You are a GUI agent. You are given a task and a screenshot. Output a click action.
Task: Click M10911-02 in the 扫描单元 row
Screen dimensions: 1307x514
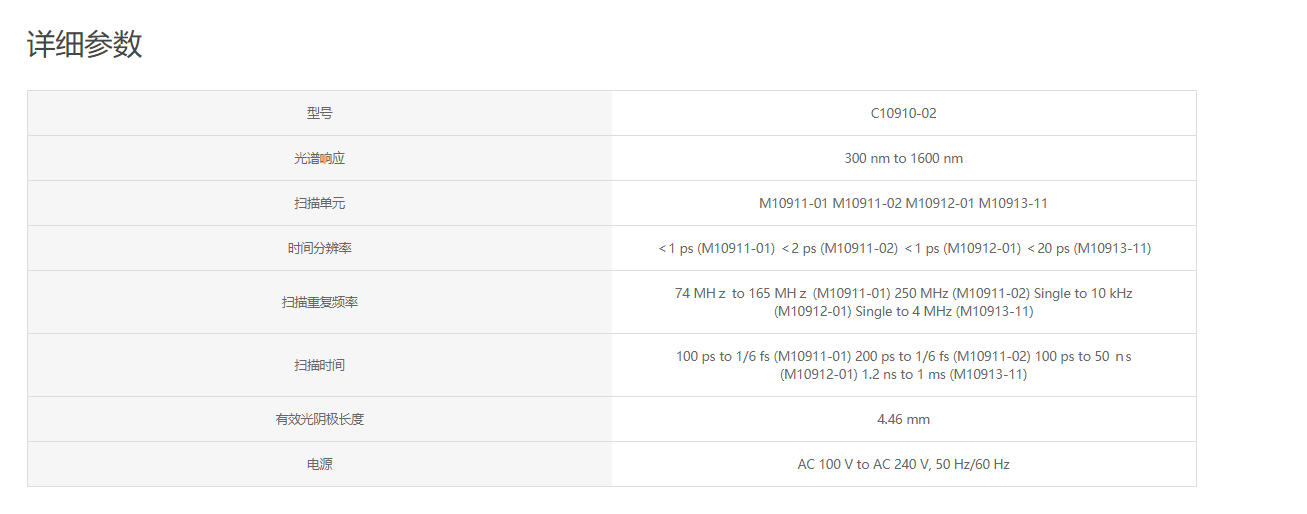[x=867, y=203]
